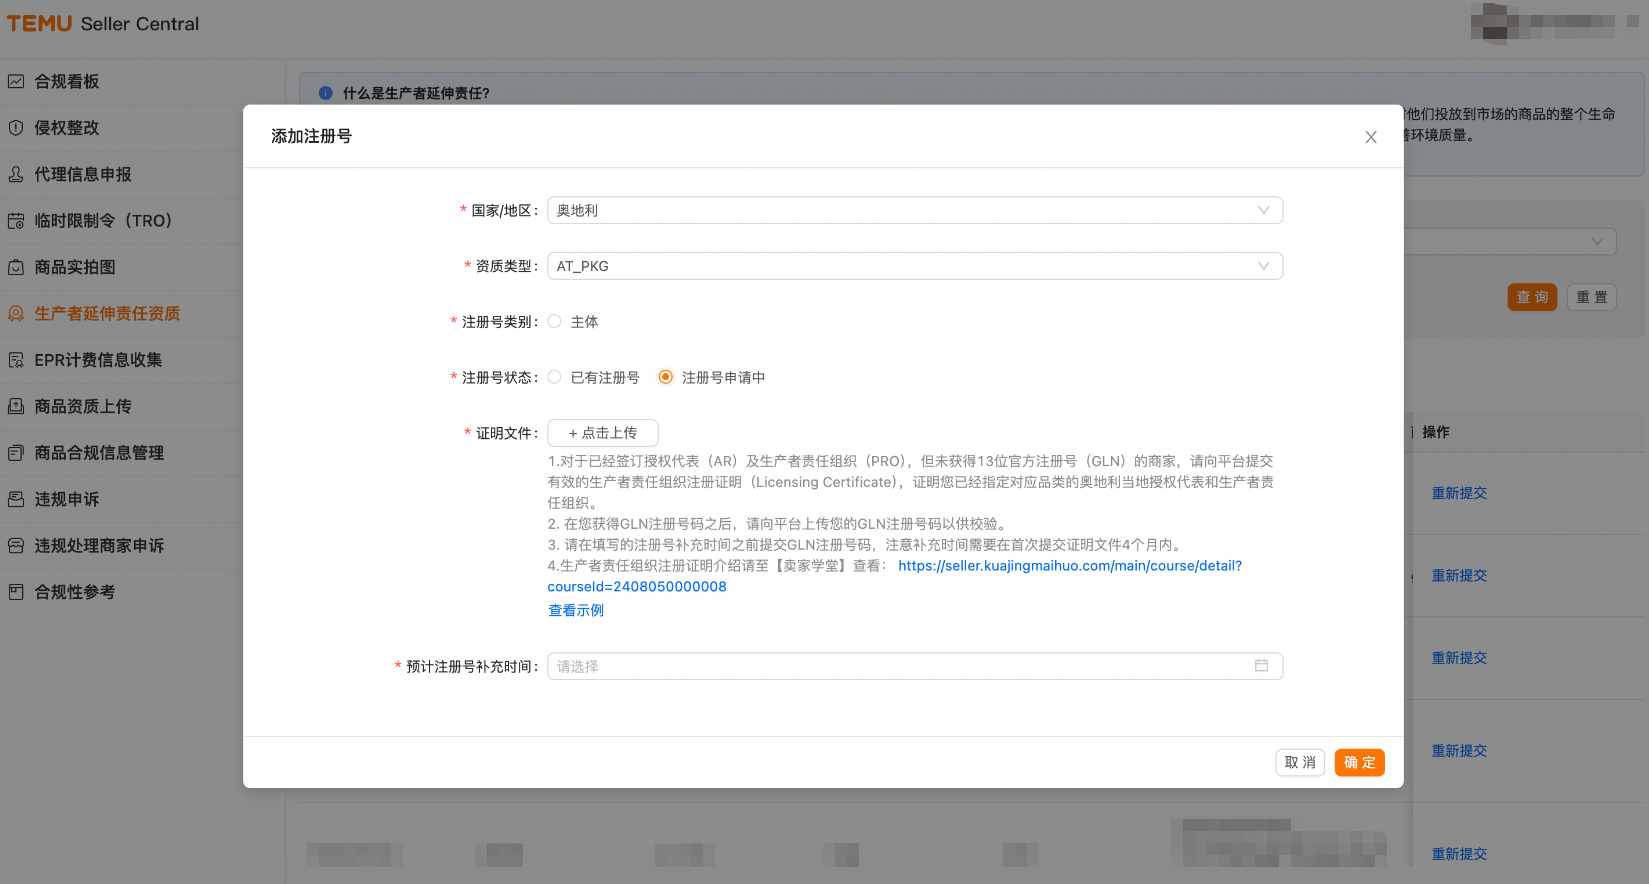Close the 添加注册号 dialog with X

click(x=1371, y=137)
